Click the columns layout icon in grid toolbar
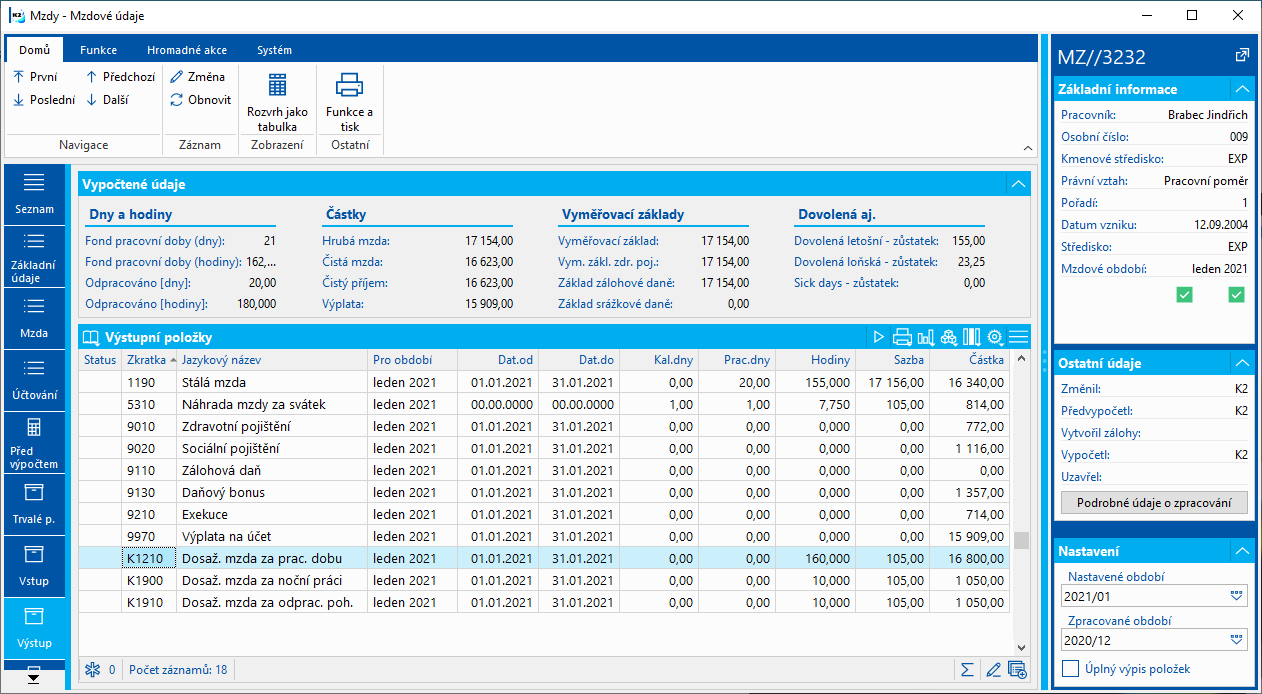 pyautogui.click(x=971, y=337)
